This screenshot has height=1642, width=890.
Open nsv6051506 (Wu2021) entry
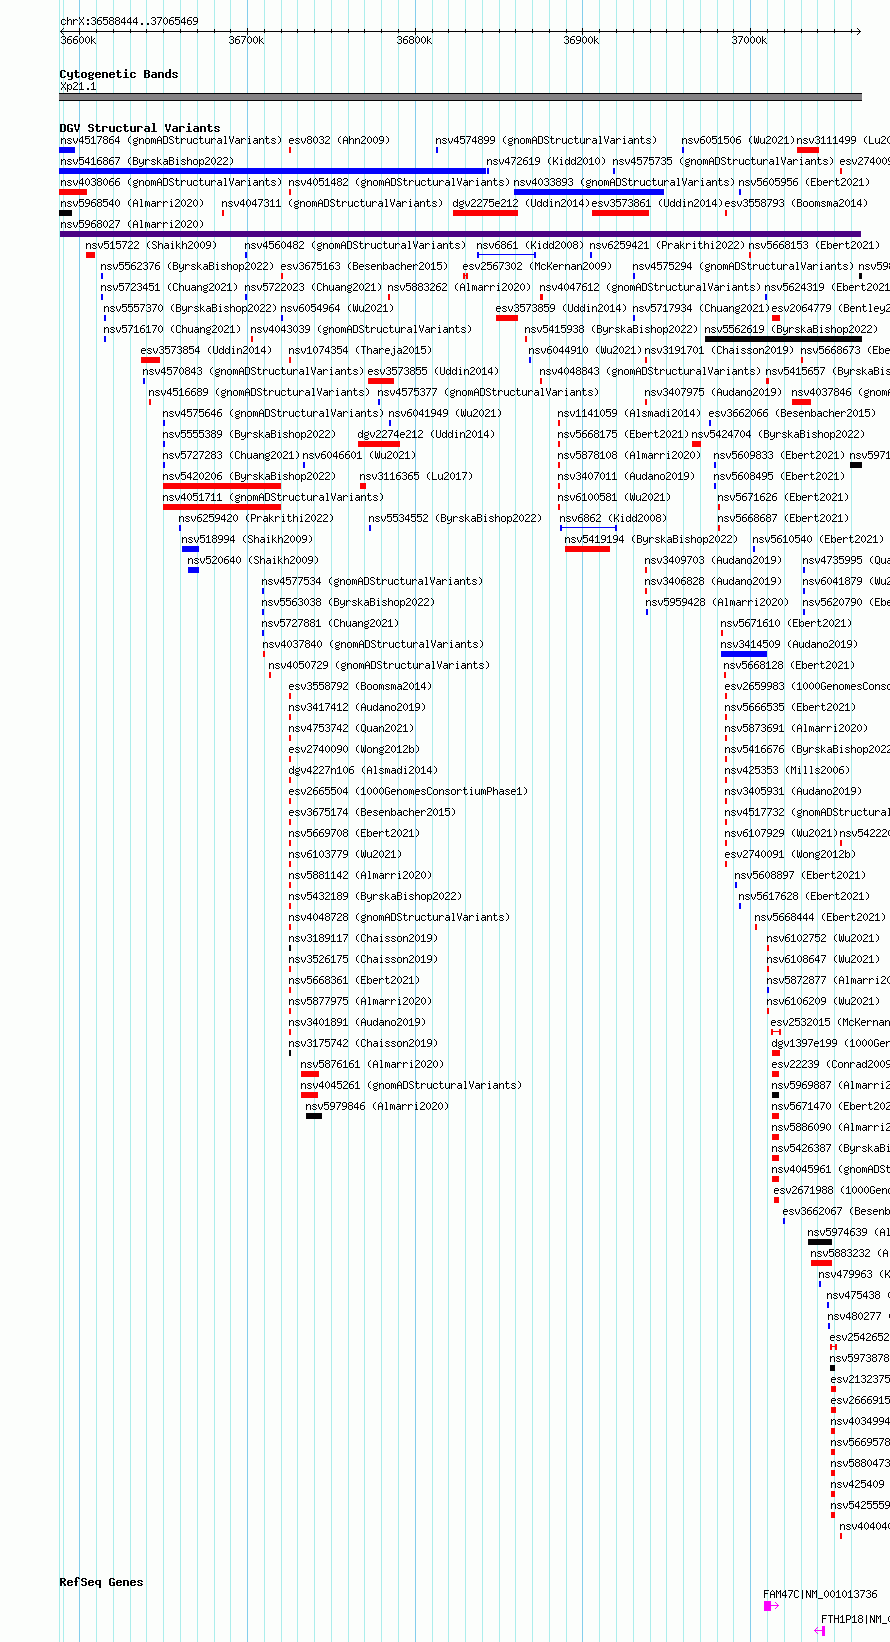pos(738,140)
